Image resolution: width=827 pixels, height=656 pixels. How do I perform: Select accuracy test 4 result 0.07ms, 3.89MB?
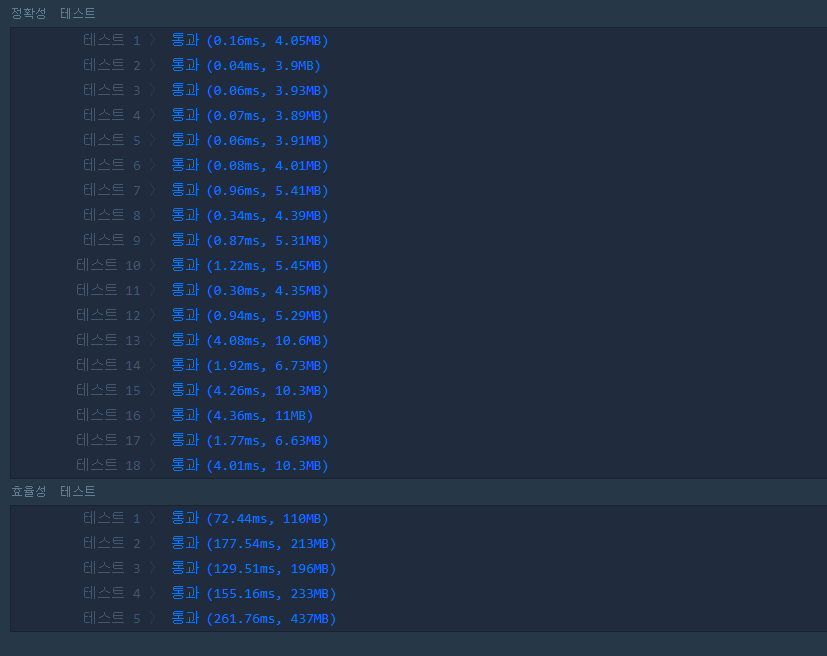pyautogui.click(x=250, y=115)
